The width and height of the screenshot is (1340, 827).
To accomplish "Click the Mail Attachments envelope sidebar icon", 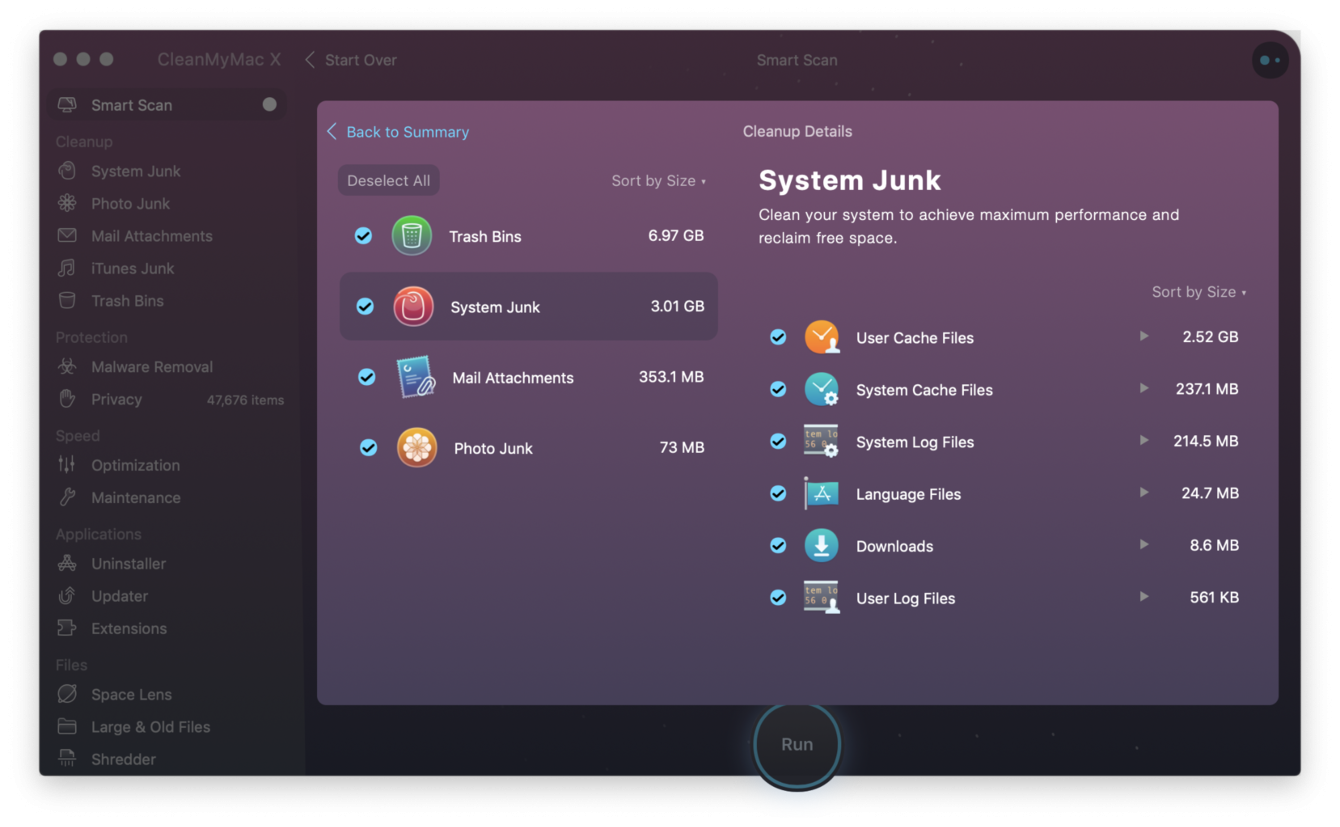I will [x=67, y=236].
